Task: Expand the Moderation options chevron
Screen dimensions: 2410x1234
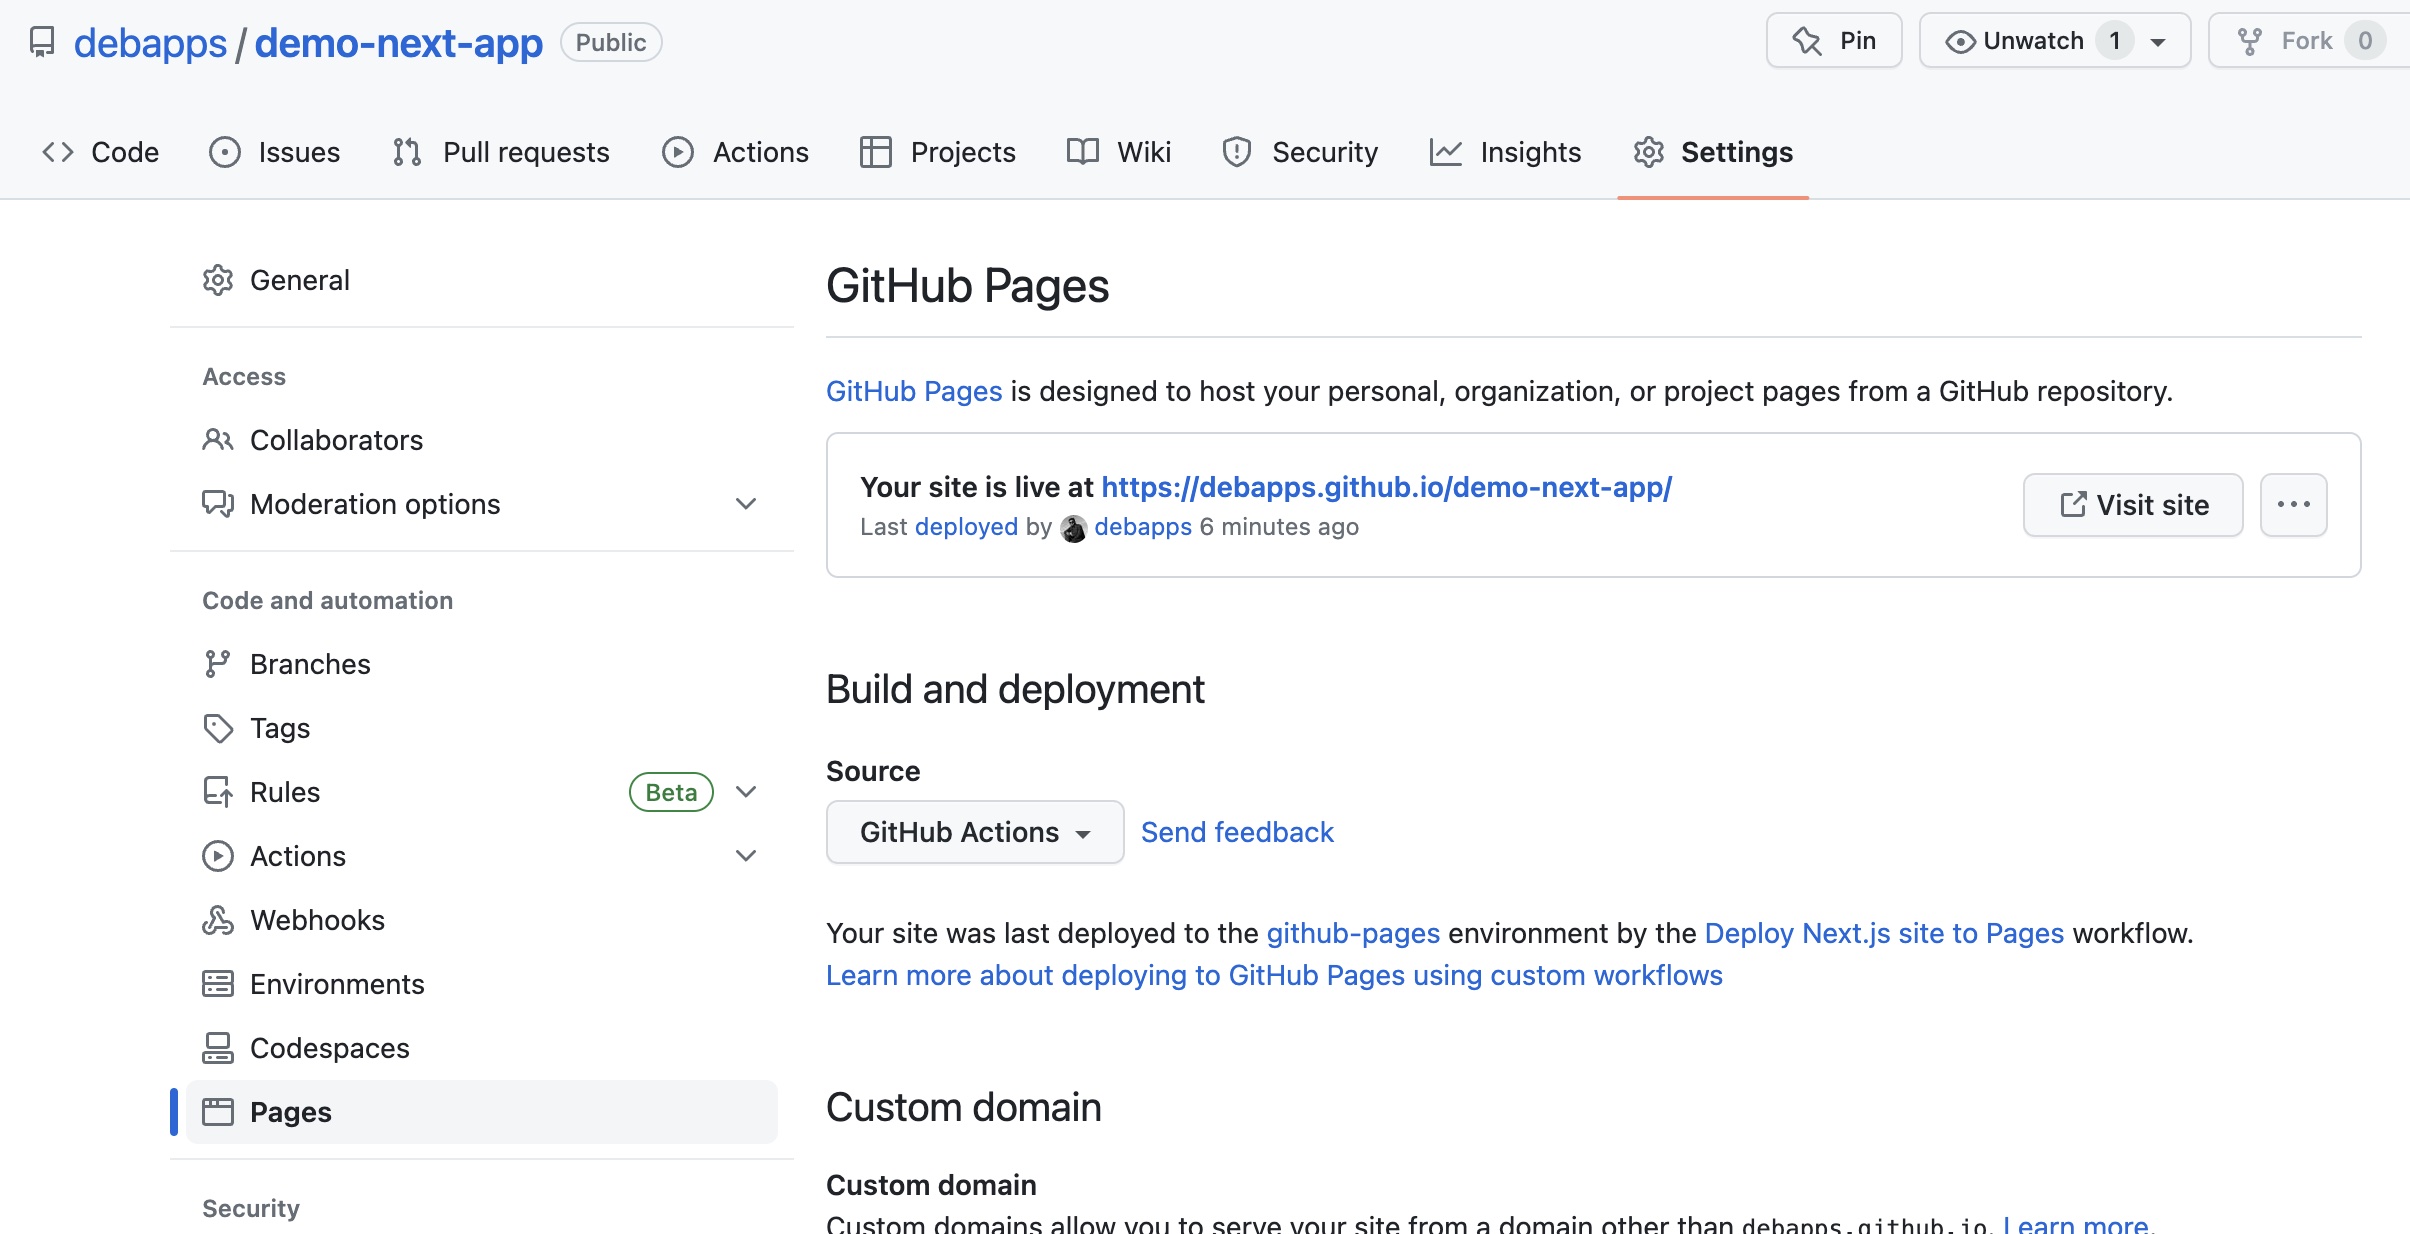Action: (x=746, y=503)
